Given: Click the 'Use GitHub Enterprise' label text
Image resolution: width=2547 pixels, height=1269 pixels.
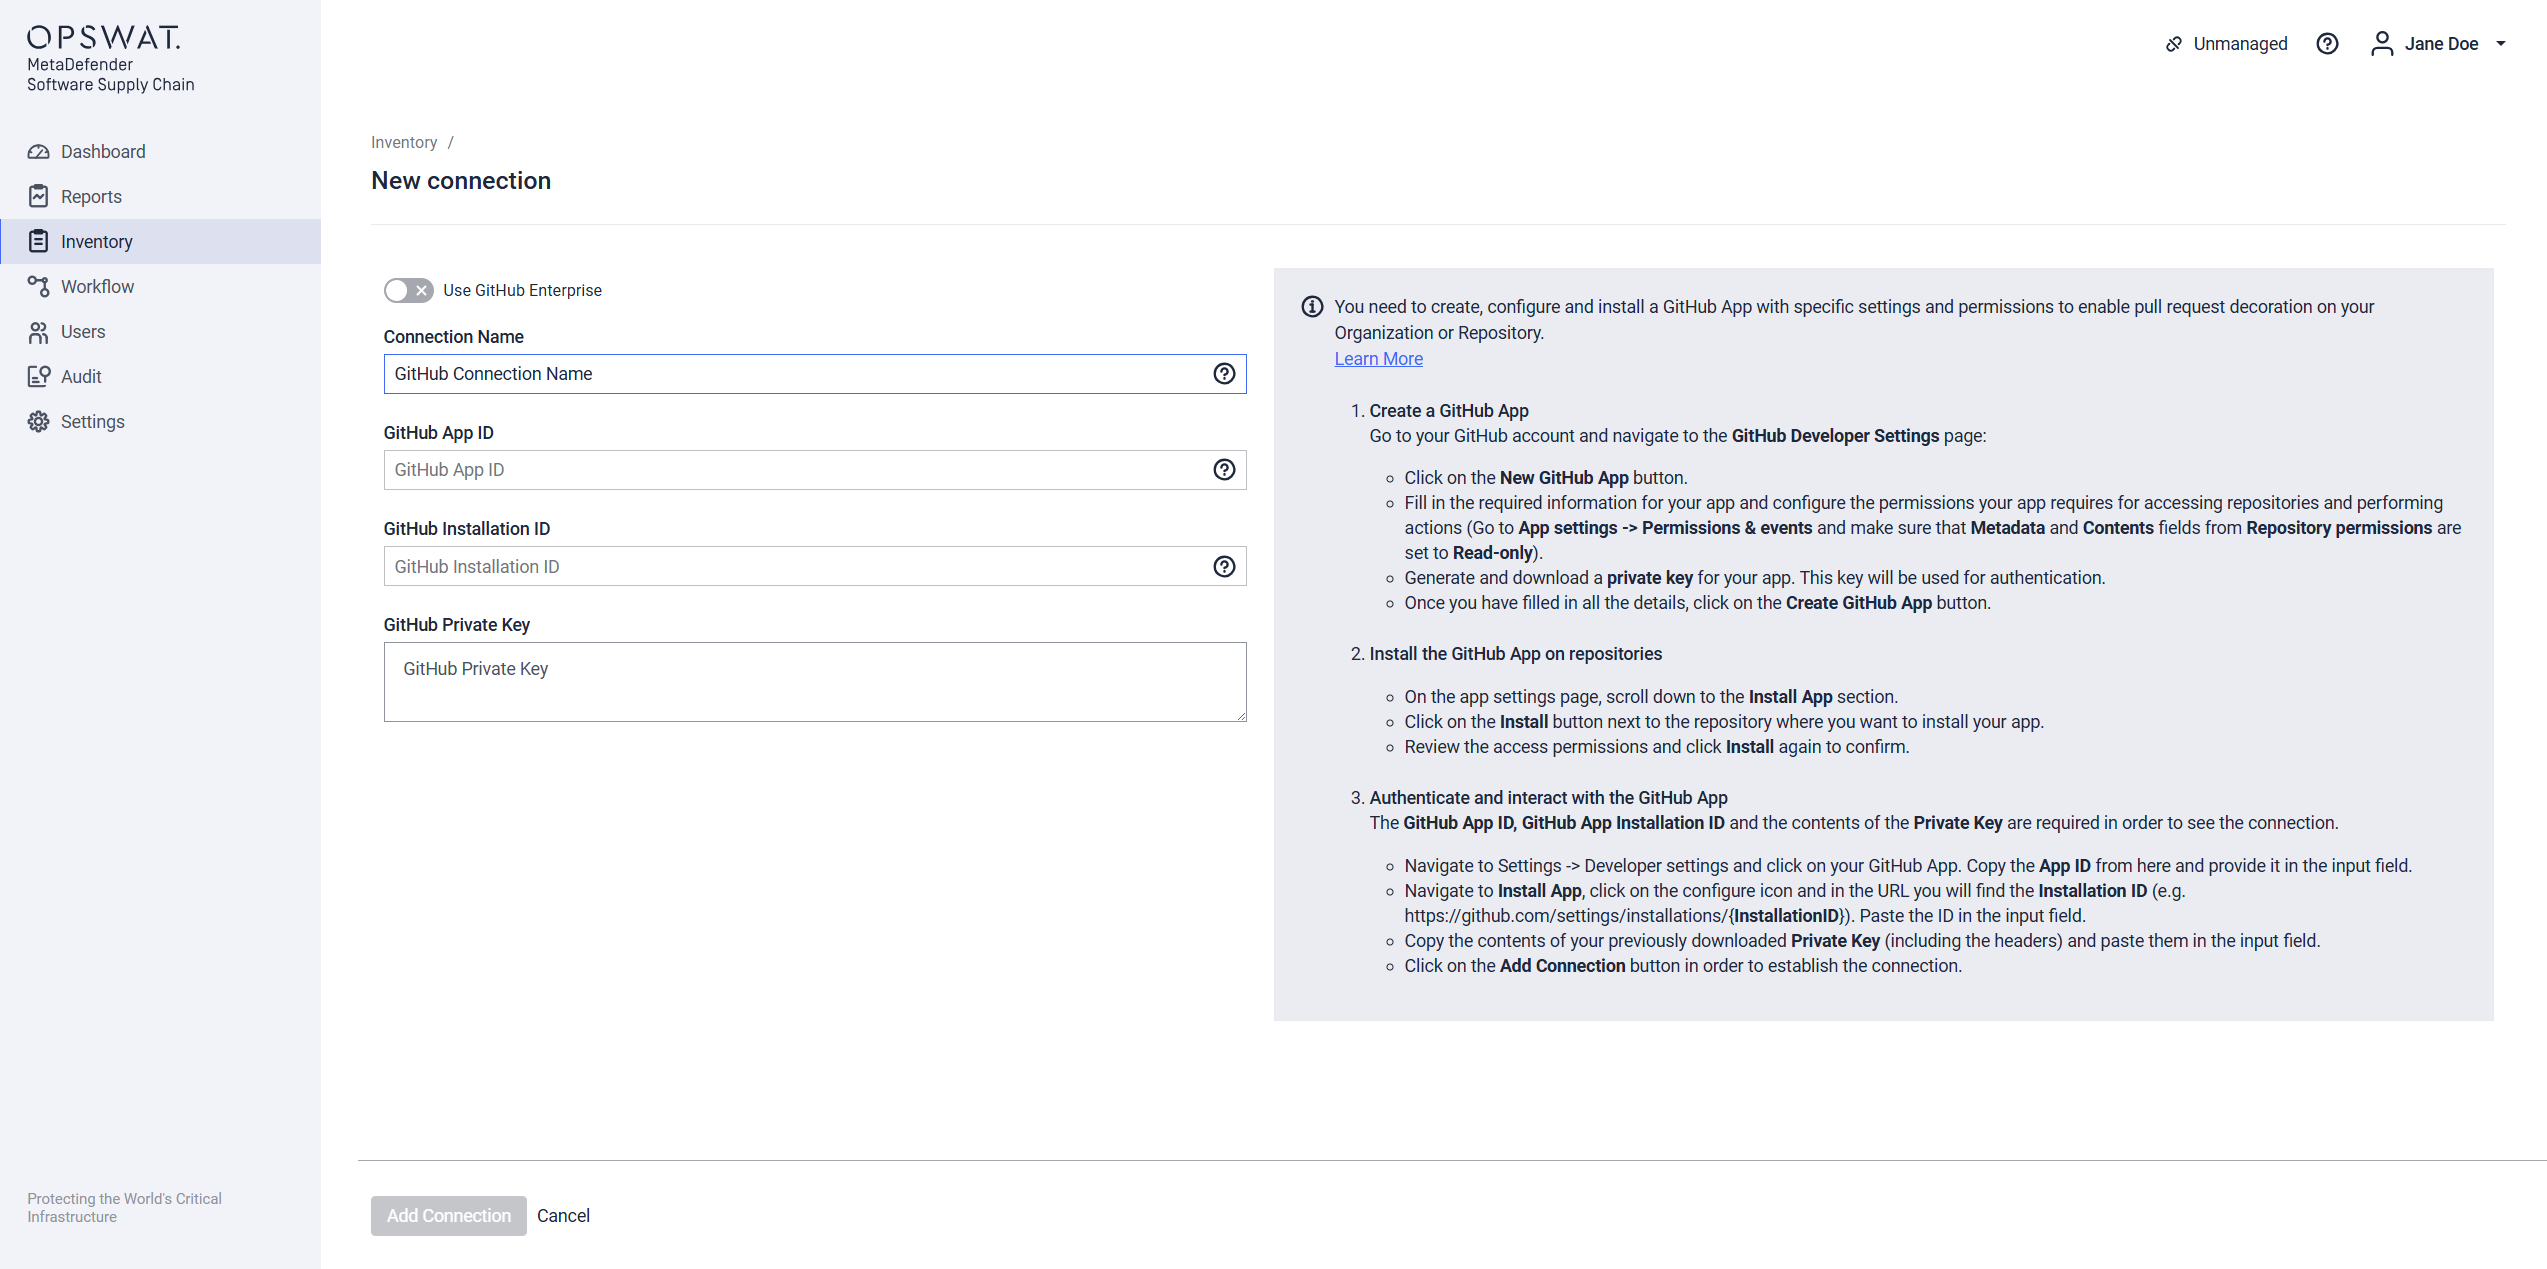Looking at the screenshot, I should tap(522, 290).
